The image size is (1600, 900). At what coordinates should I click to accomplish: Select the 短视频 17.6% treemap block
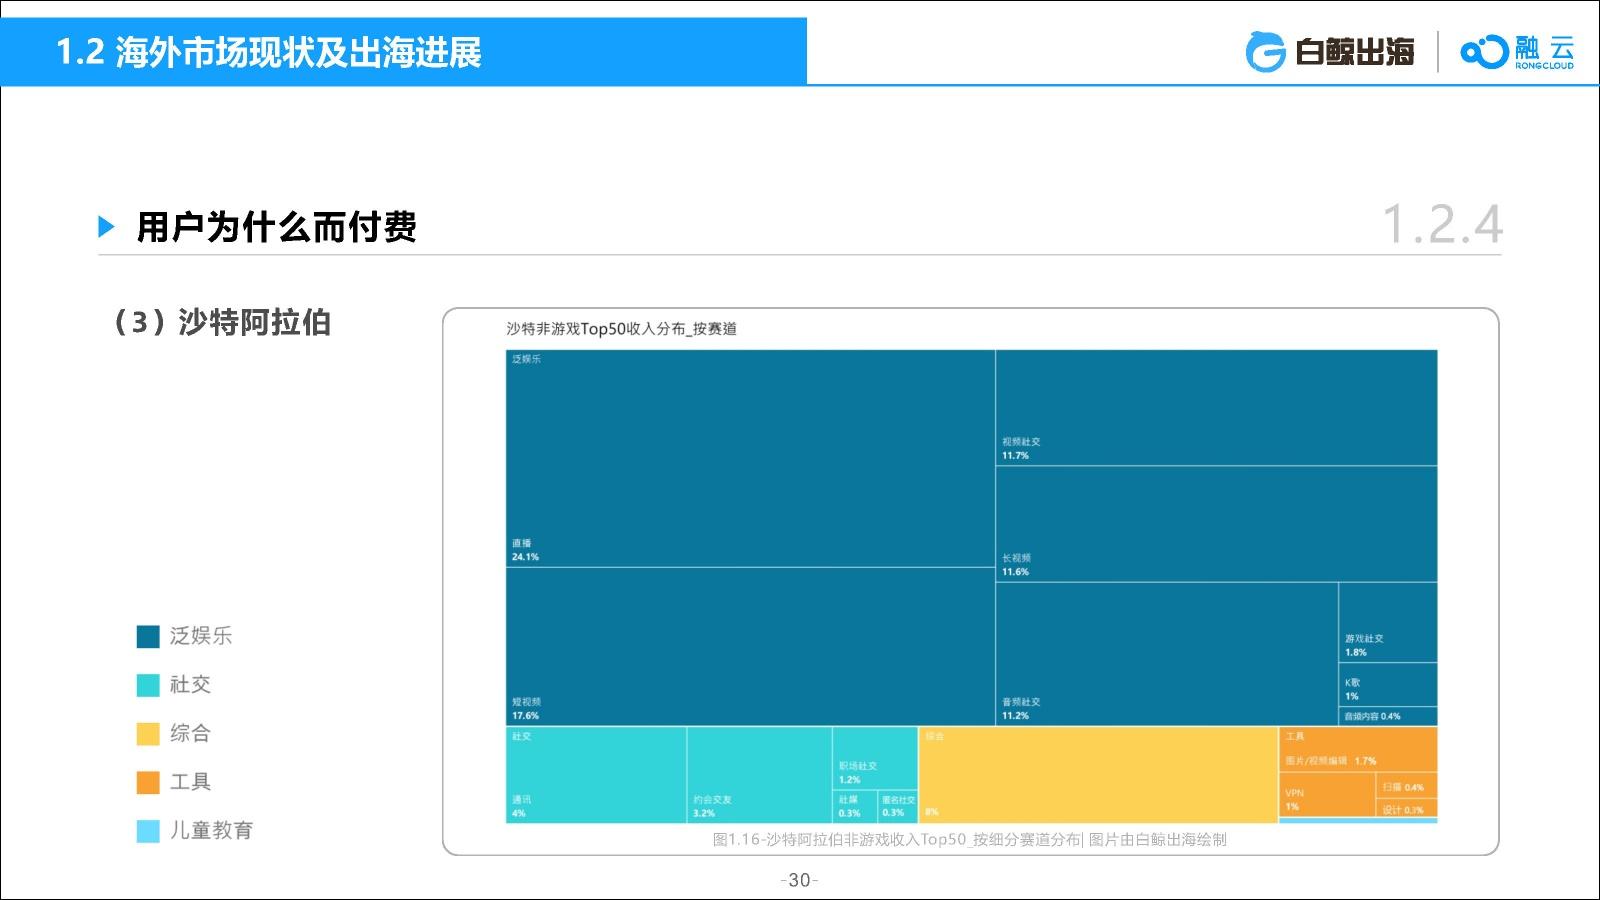pos(750,646)
